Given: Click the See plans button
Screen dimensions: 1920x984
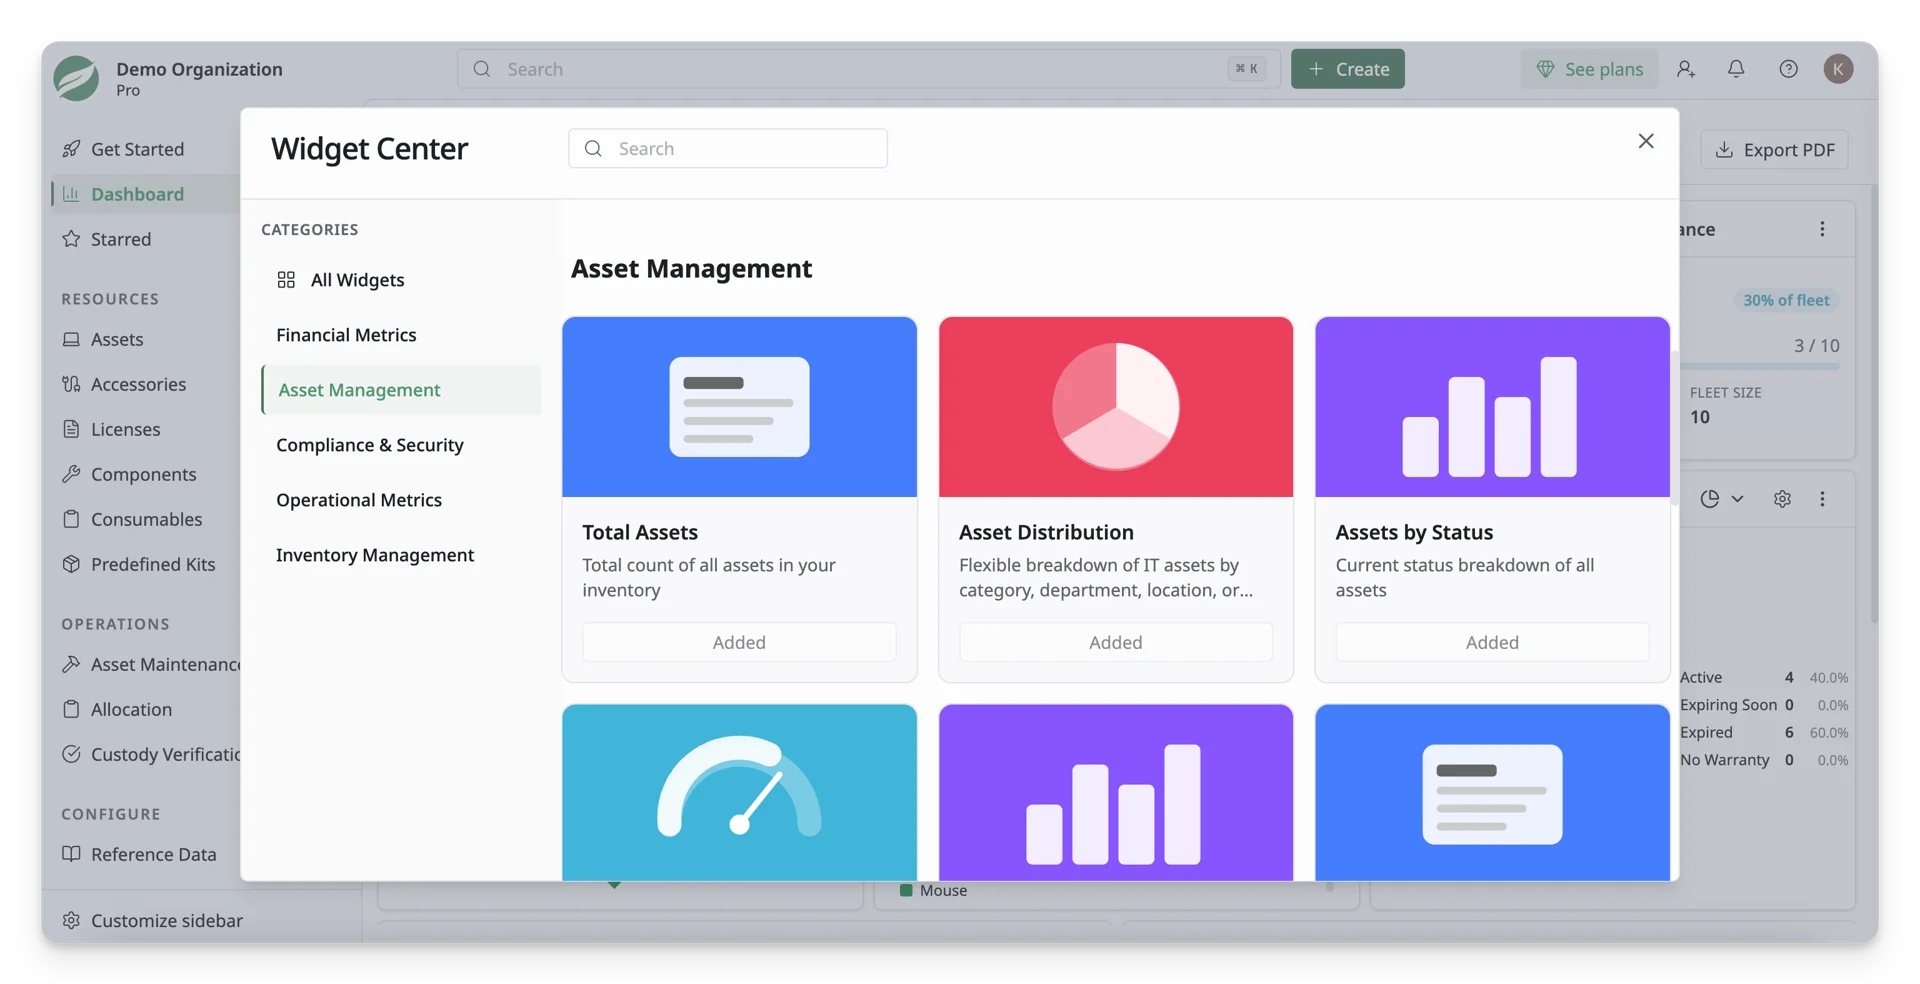Looking at the screenshot, I should 1589,69.
